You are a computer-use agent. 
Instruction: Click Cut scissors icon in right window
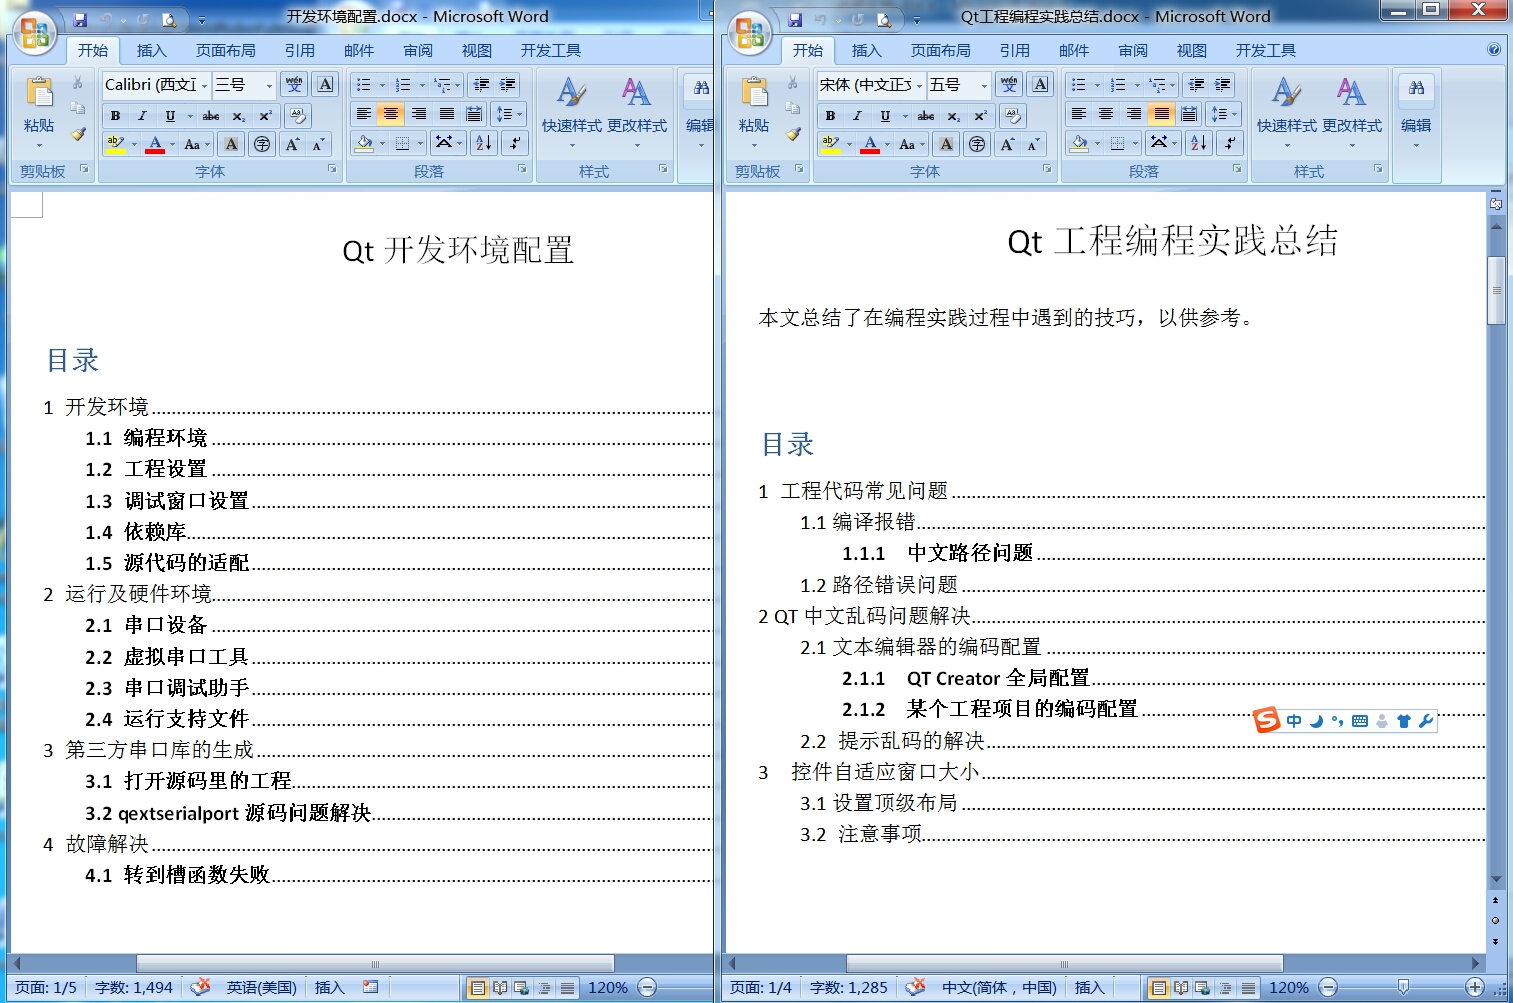tap(793, 83)
